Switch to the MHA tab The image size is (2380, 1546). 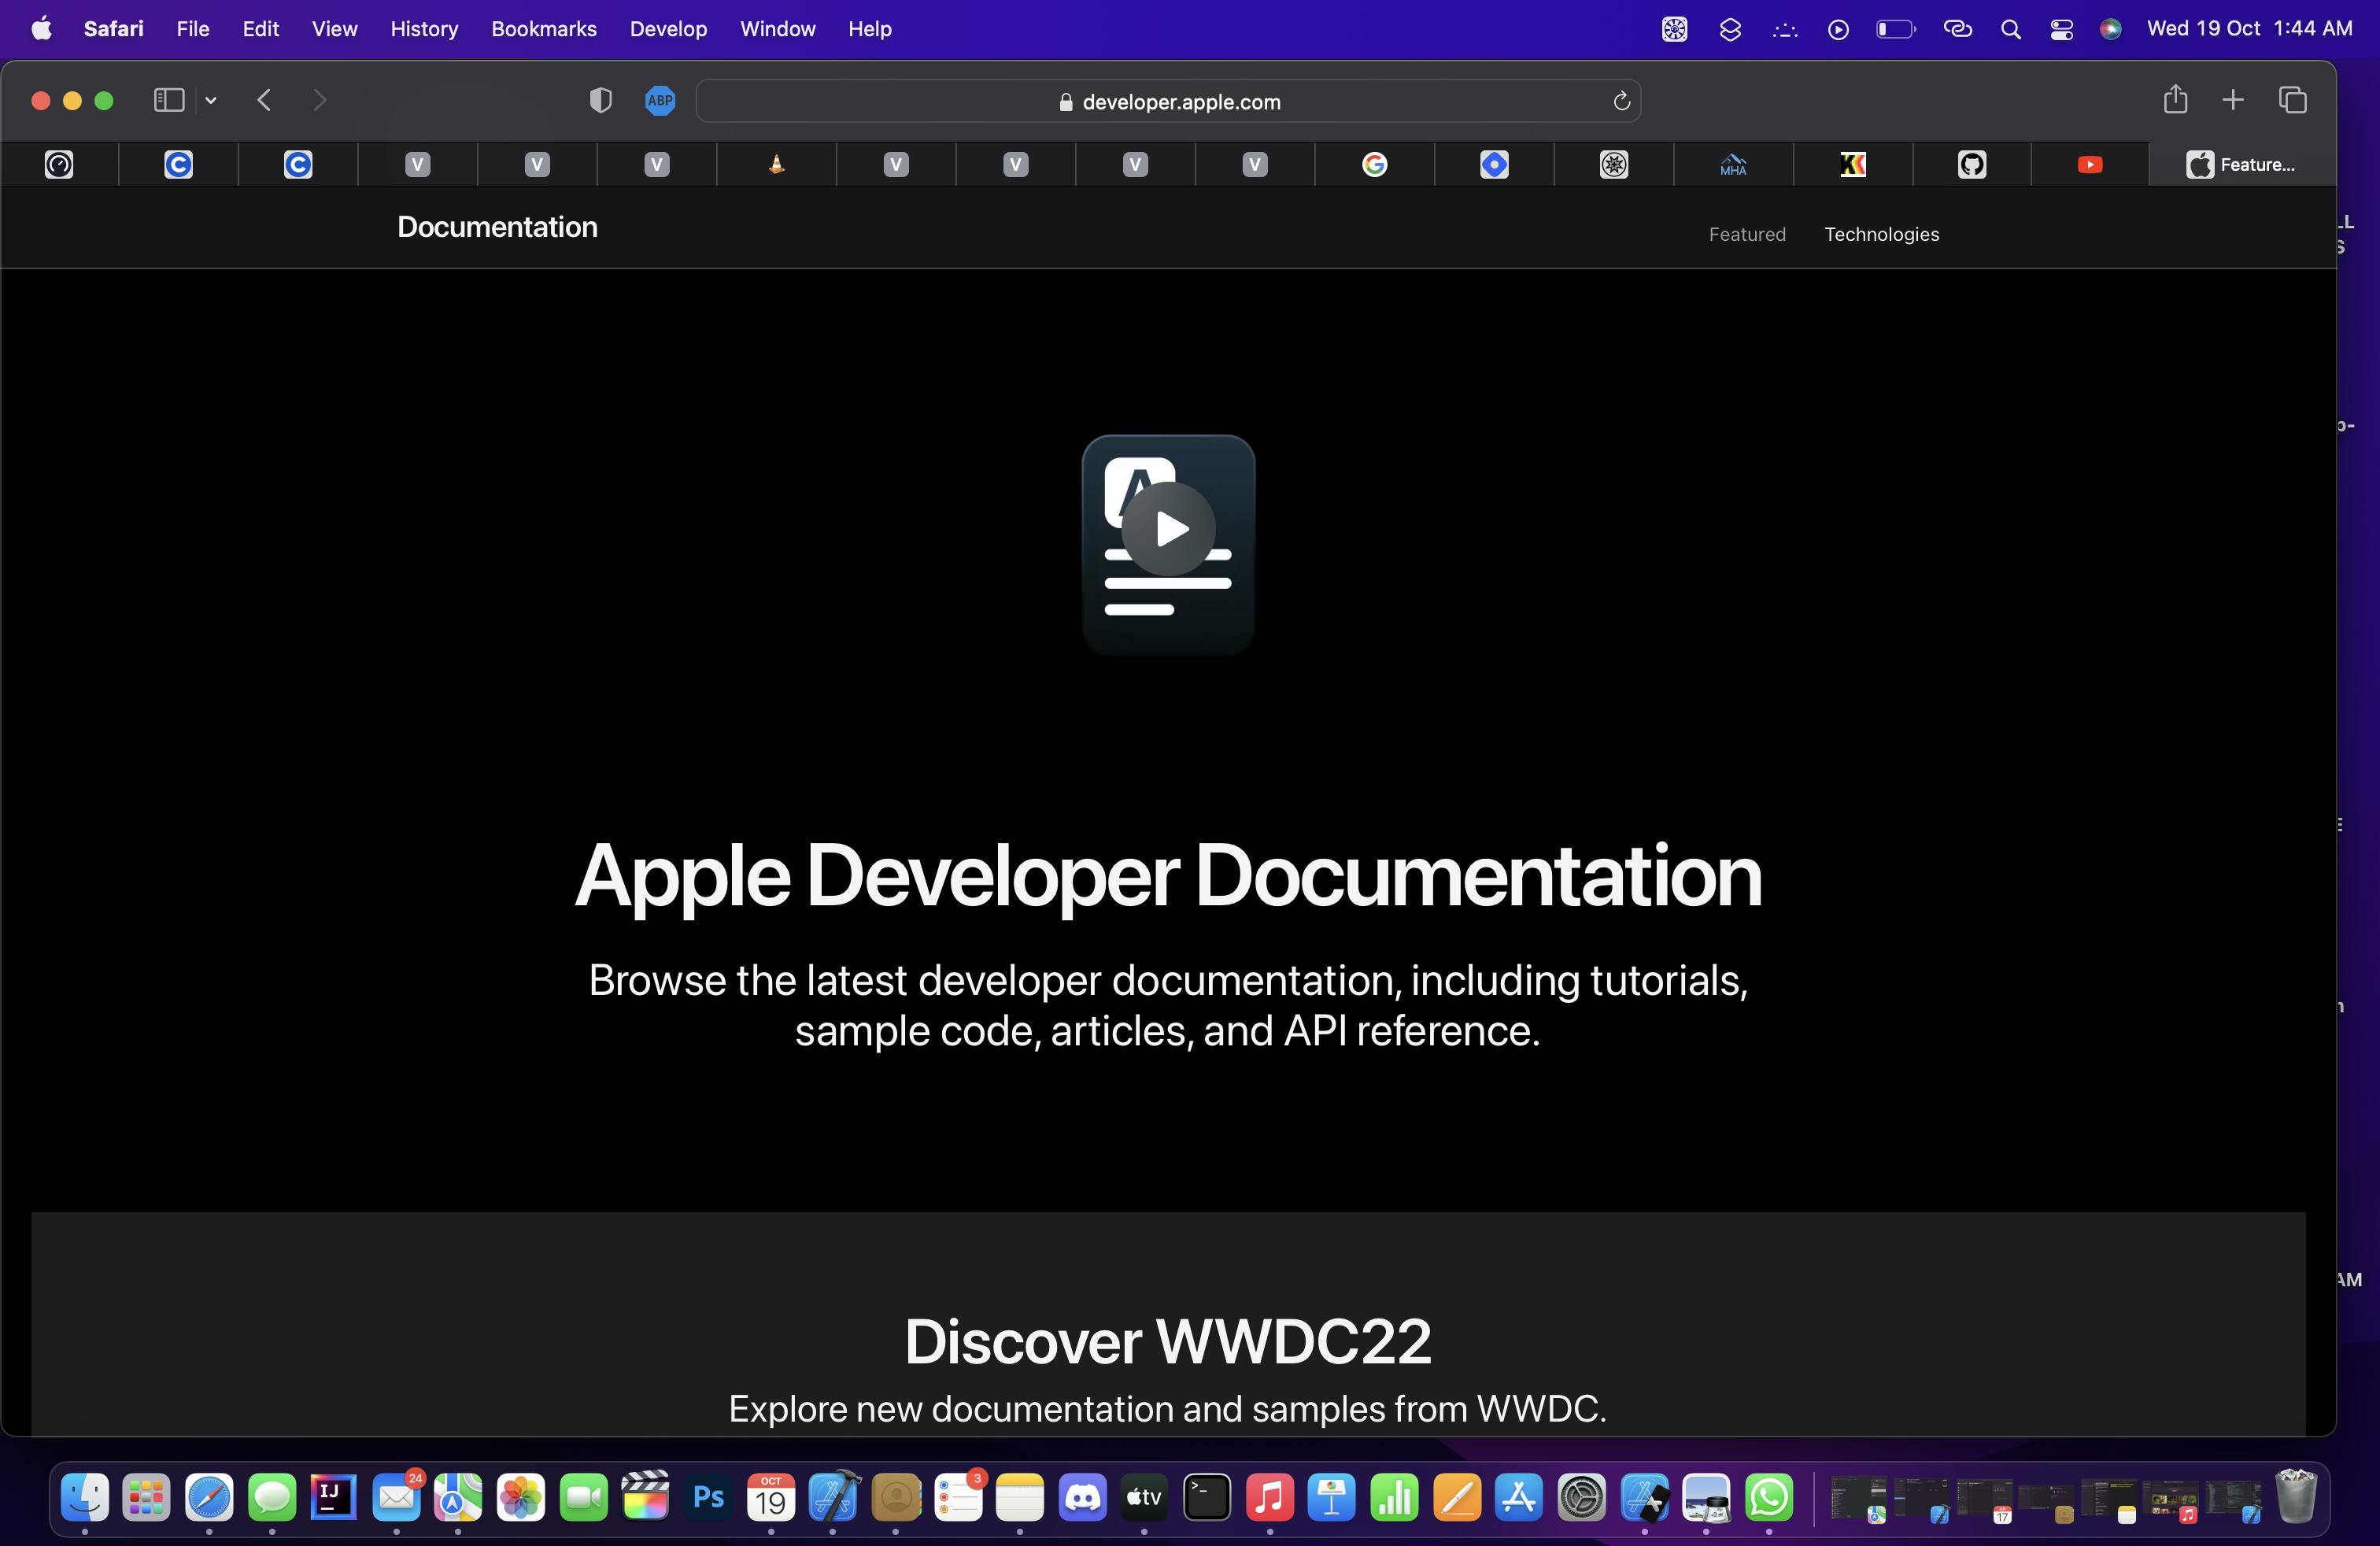[x=1733, y=165]
